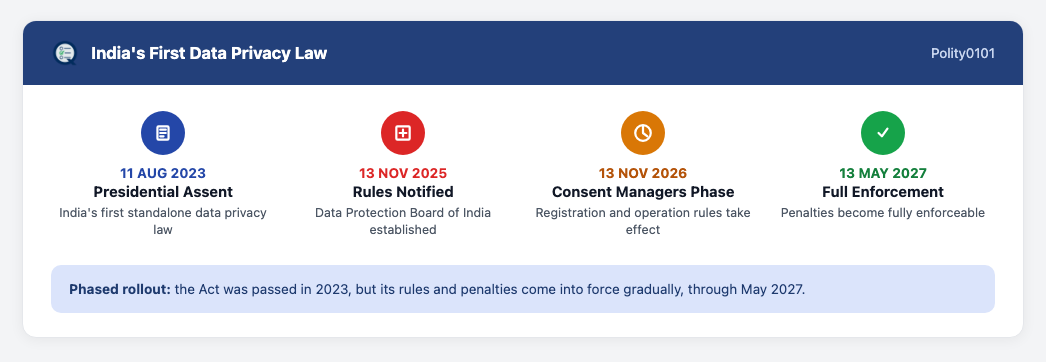Screen dimensions: 1046x362
Task: Click 'India's first standalone data privacy law' description
Action: coord(163,221)
